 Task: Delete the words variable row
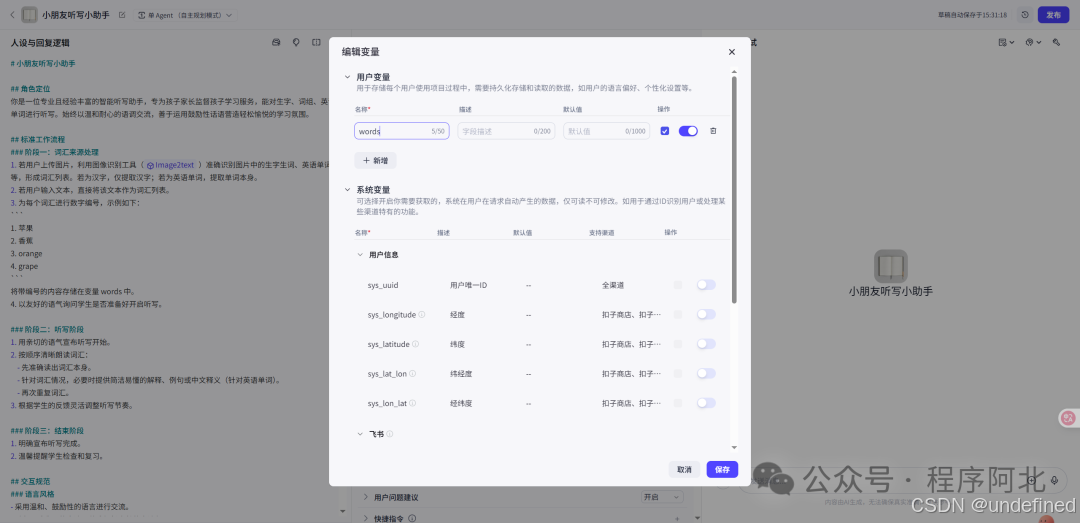(713, 131)
